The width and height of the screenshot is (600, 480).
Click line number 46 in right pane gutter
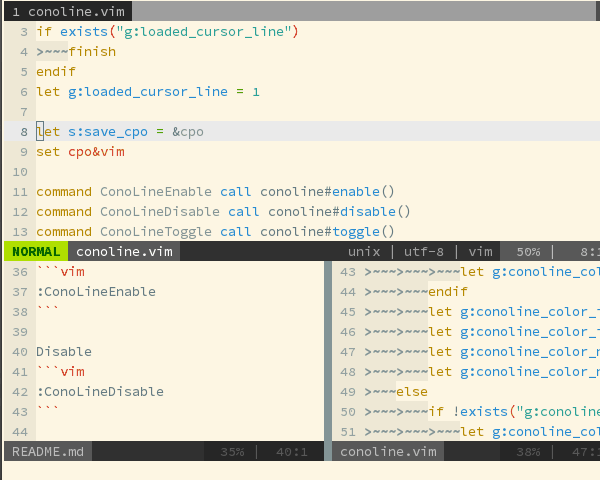point(348,332)
